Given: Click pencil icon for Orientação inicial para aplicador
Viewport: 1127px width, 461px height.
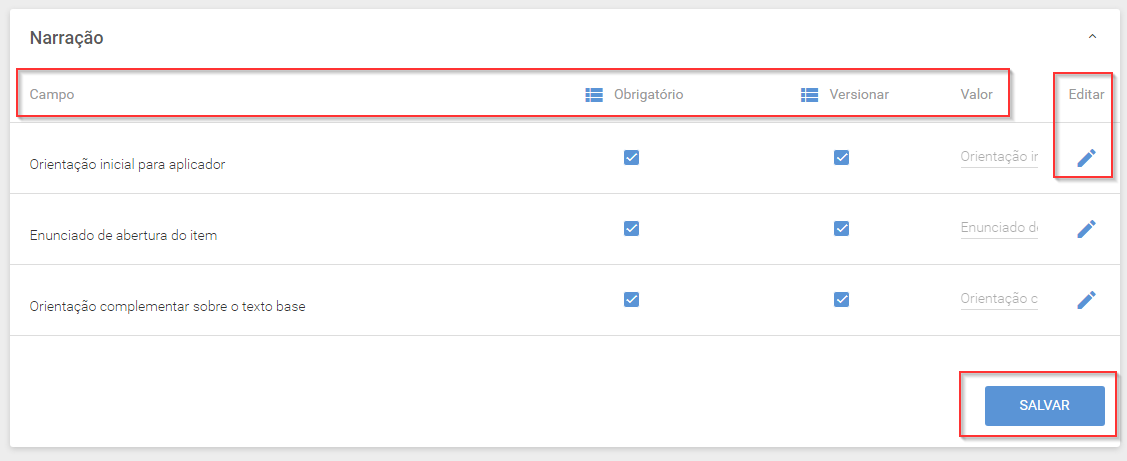Looking at the screenshot, I should (1086, 158).
